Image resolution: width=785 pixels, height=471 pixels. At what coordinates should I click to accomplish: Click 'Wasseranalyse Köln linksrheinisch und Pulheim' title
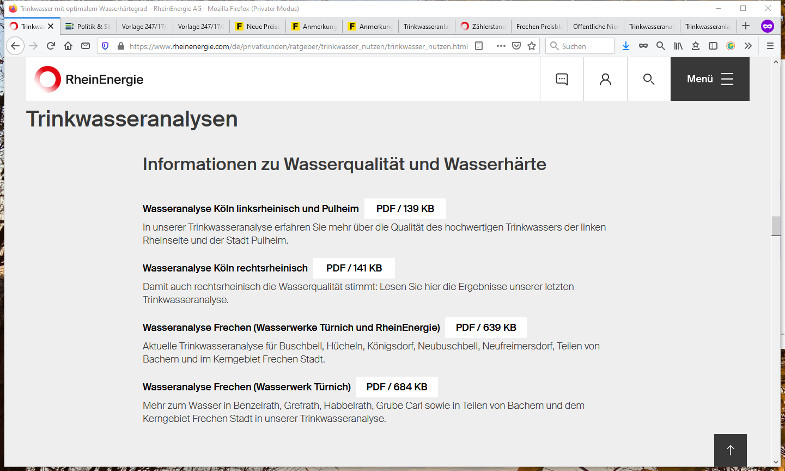click(250, 209)
